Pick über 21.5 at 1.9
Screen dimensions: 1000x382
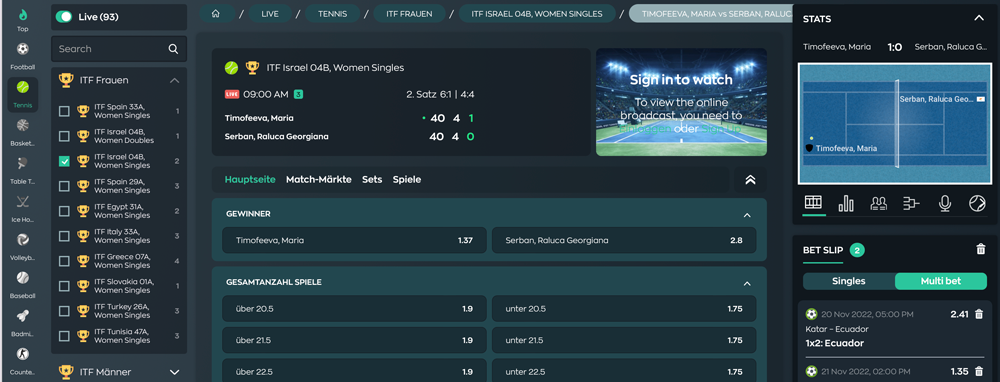coord(354,340)
